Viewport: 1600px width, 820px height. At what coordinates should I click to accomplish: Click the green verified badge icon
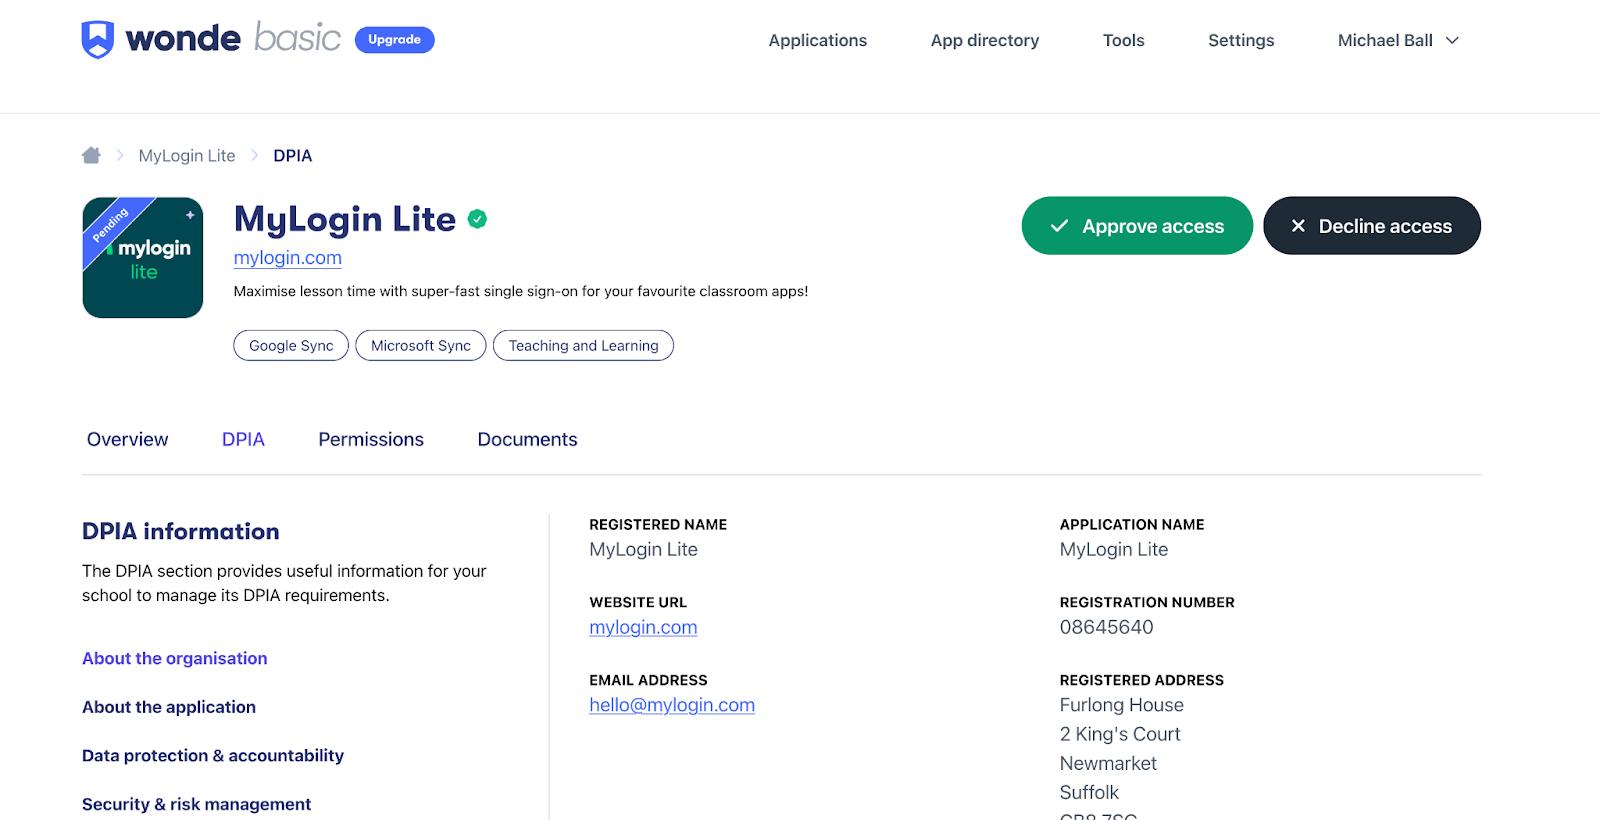[x=478, y=219]
